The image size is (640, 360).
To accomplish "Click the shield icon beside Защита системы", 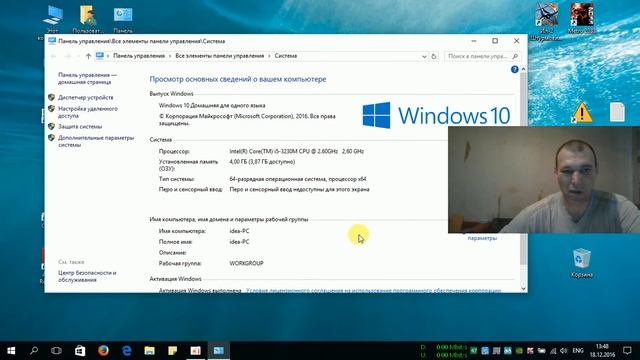I will pos(51,127).
